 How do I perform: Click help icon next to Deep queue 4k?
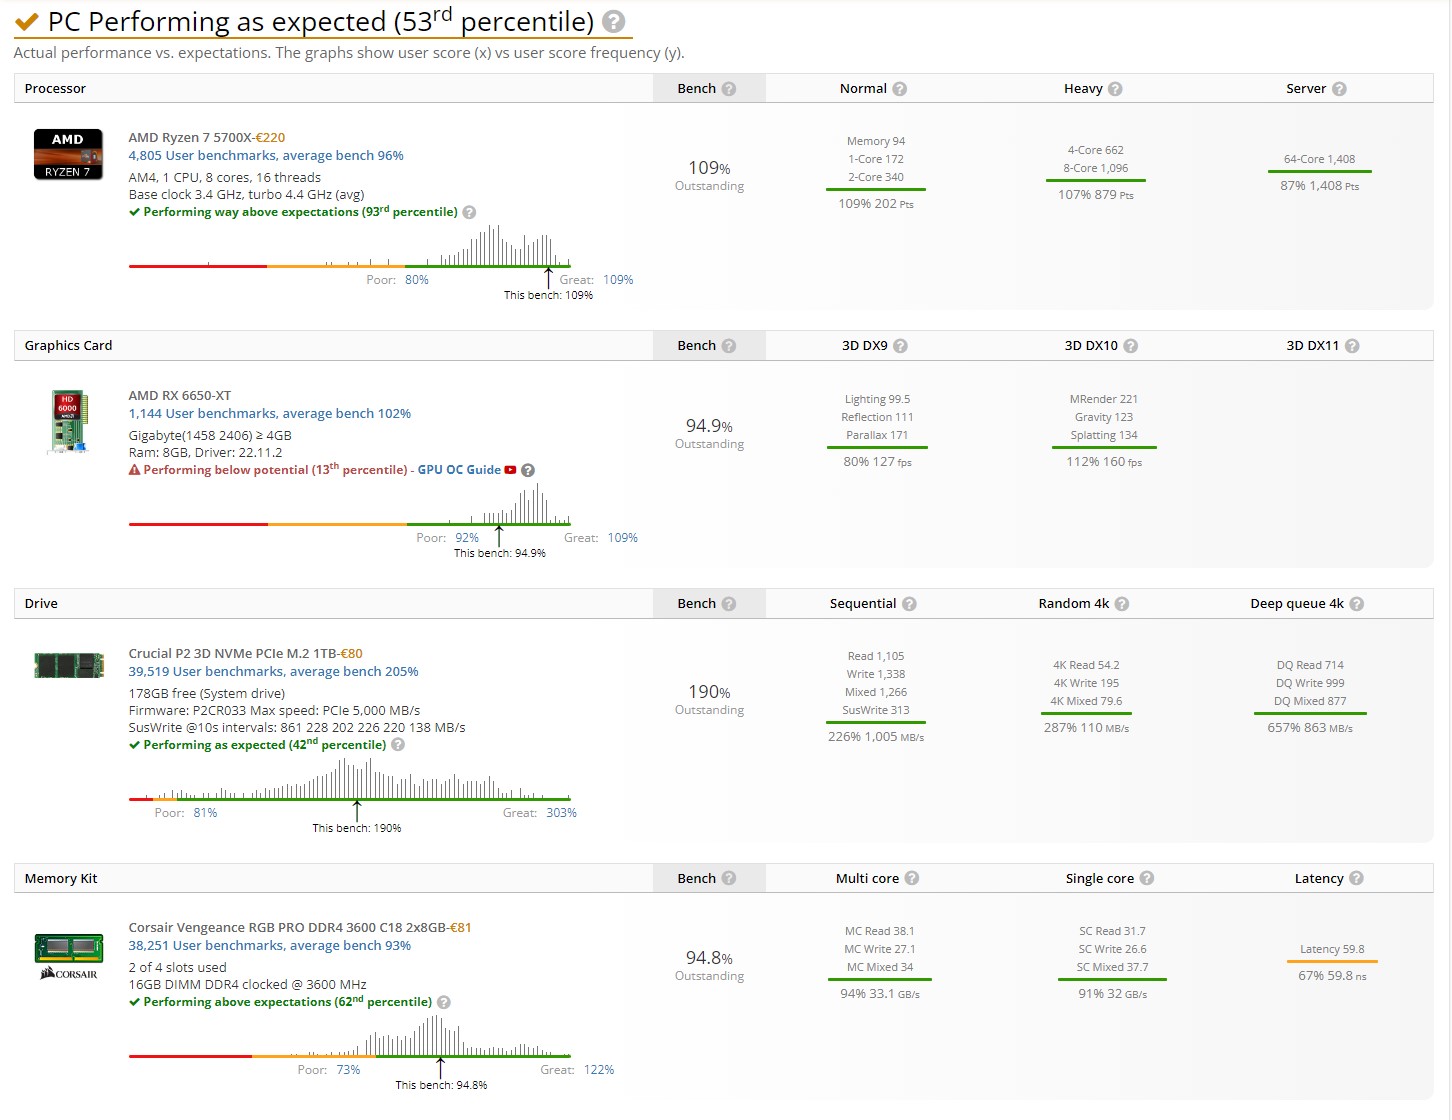point(1357,604)
